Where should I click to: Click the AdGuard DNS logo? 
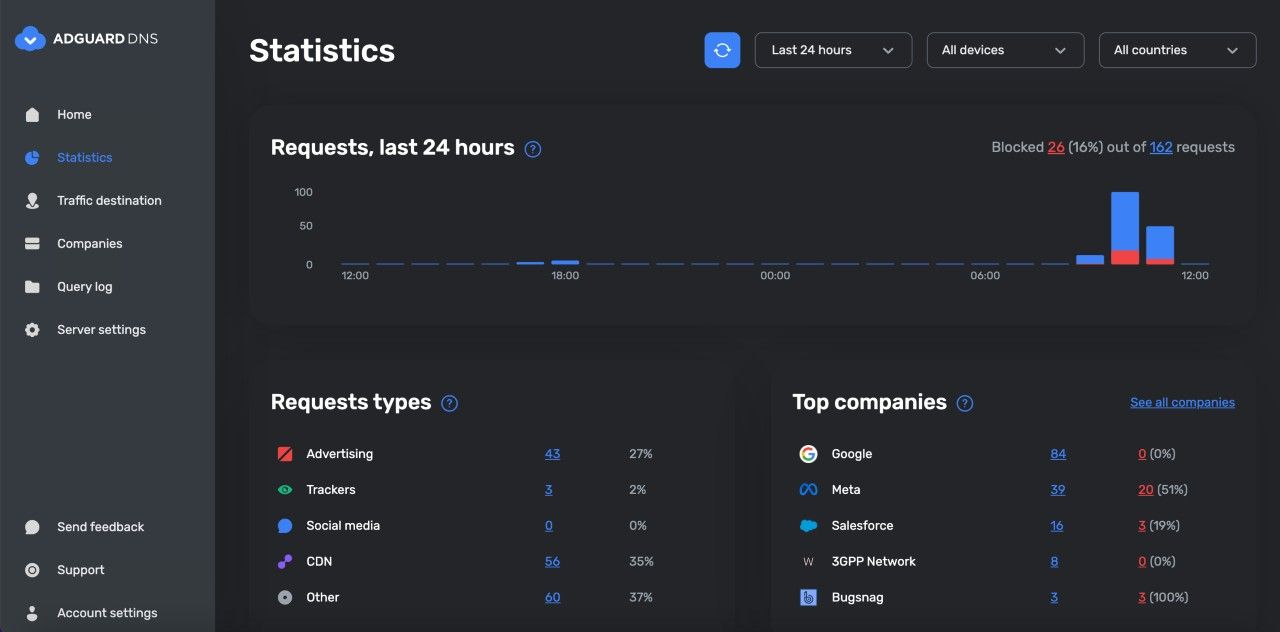87,39
